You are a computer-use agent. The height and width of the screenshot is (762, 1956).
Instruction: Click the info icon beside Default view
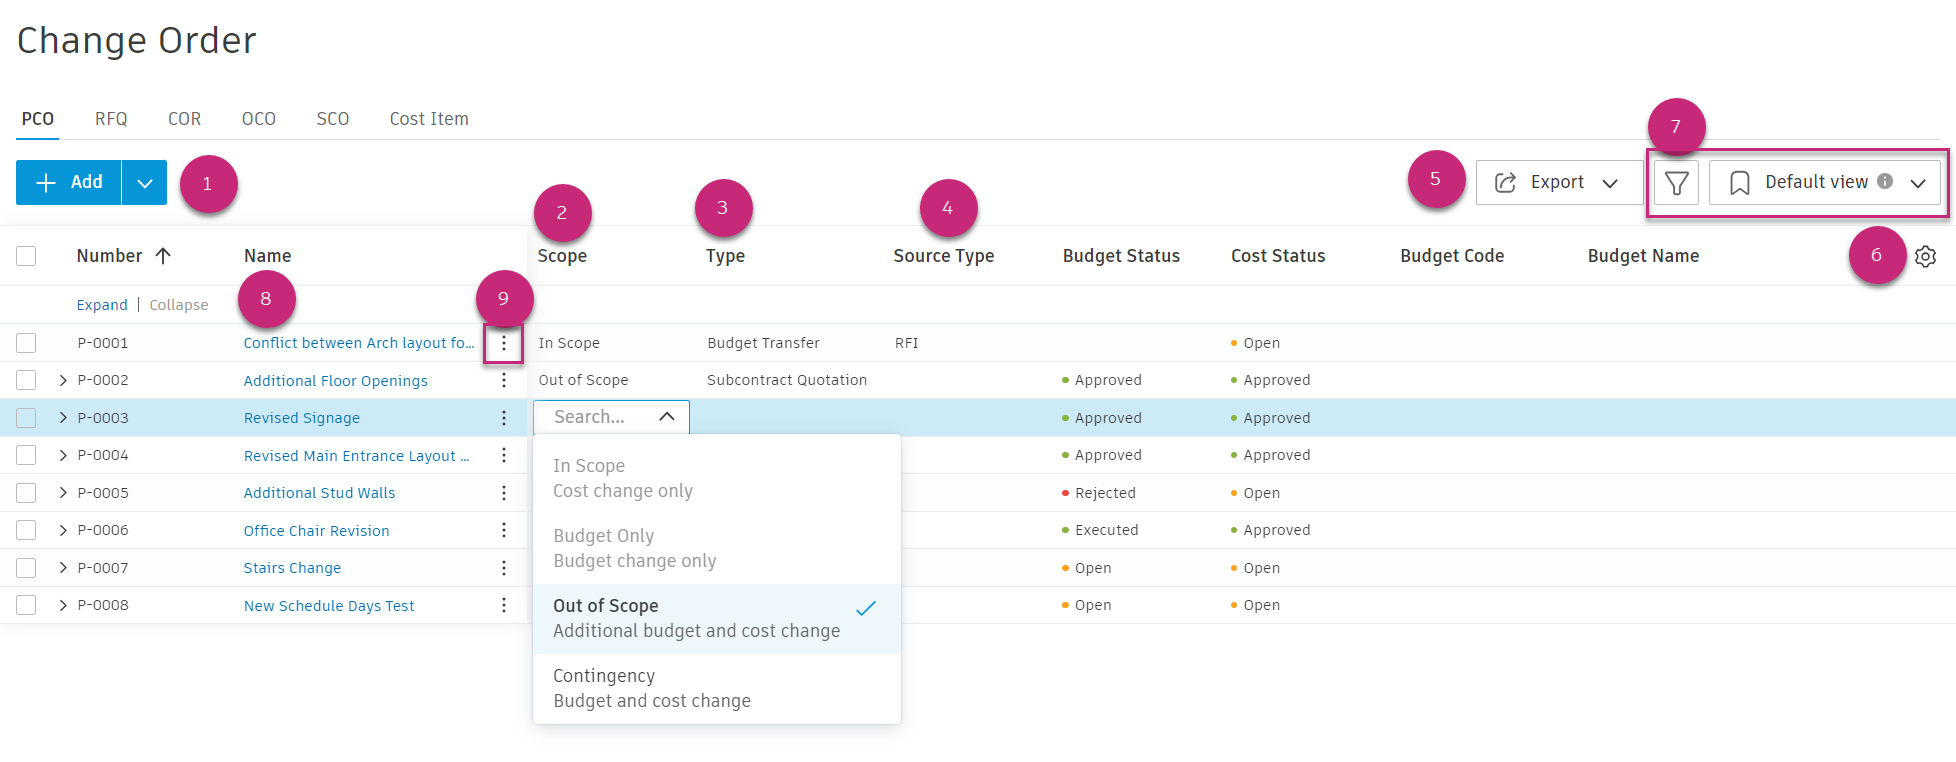click(1885, 181)
